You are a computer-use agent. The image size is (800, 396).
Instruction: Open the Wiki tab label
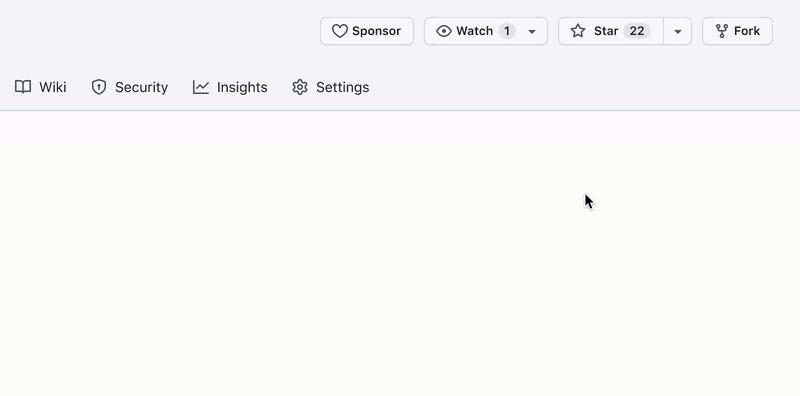(x=53, y=87)
